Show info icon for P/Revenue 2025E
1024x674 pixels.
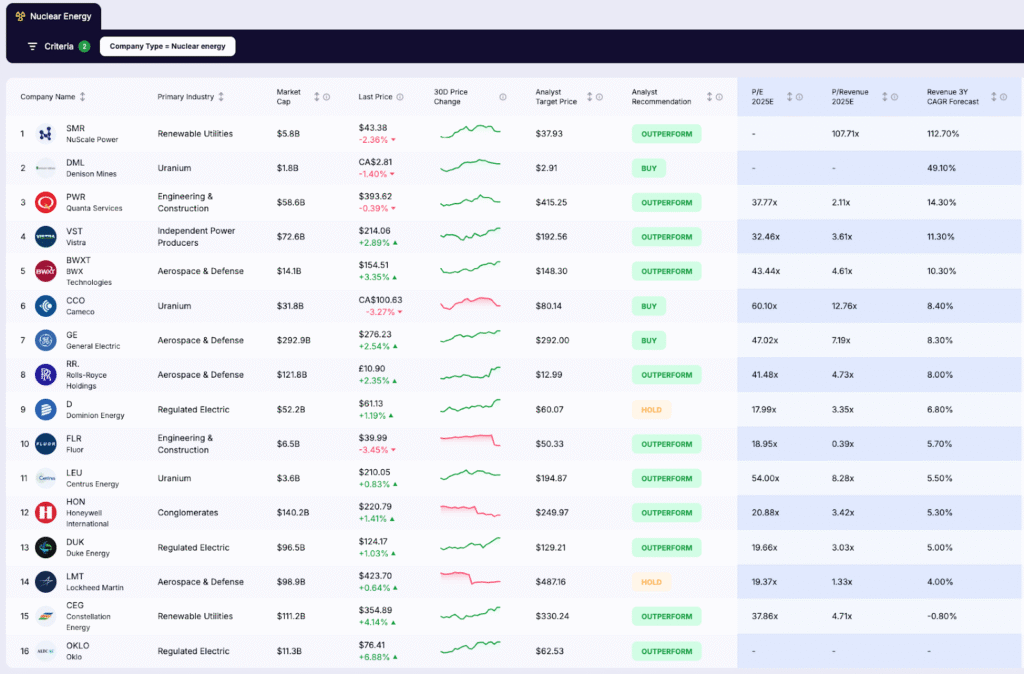click(894, 97)
